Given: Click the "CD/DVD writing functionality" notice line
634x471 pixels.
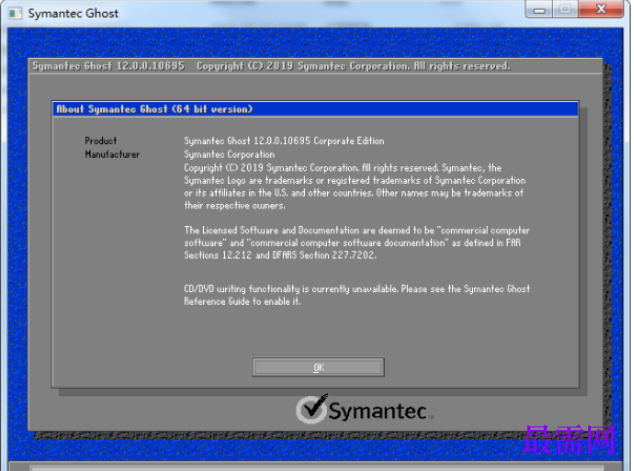Looking at the screenshot, I should pyautogui.click(x=357, y=289).
